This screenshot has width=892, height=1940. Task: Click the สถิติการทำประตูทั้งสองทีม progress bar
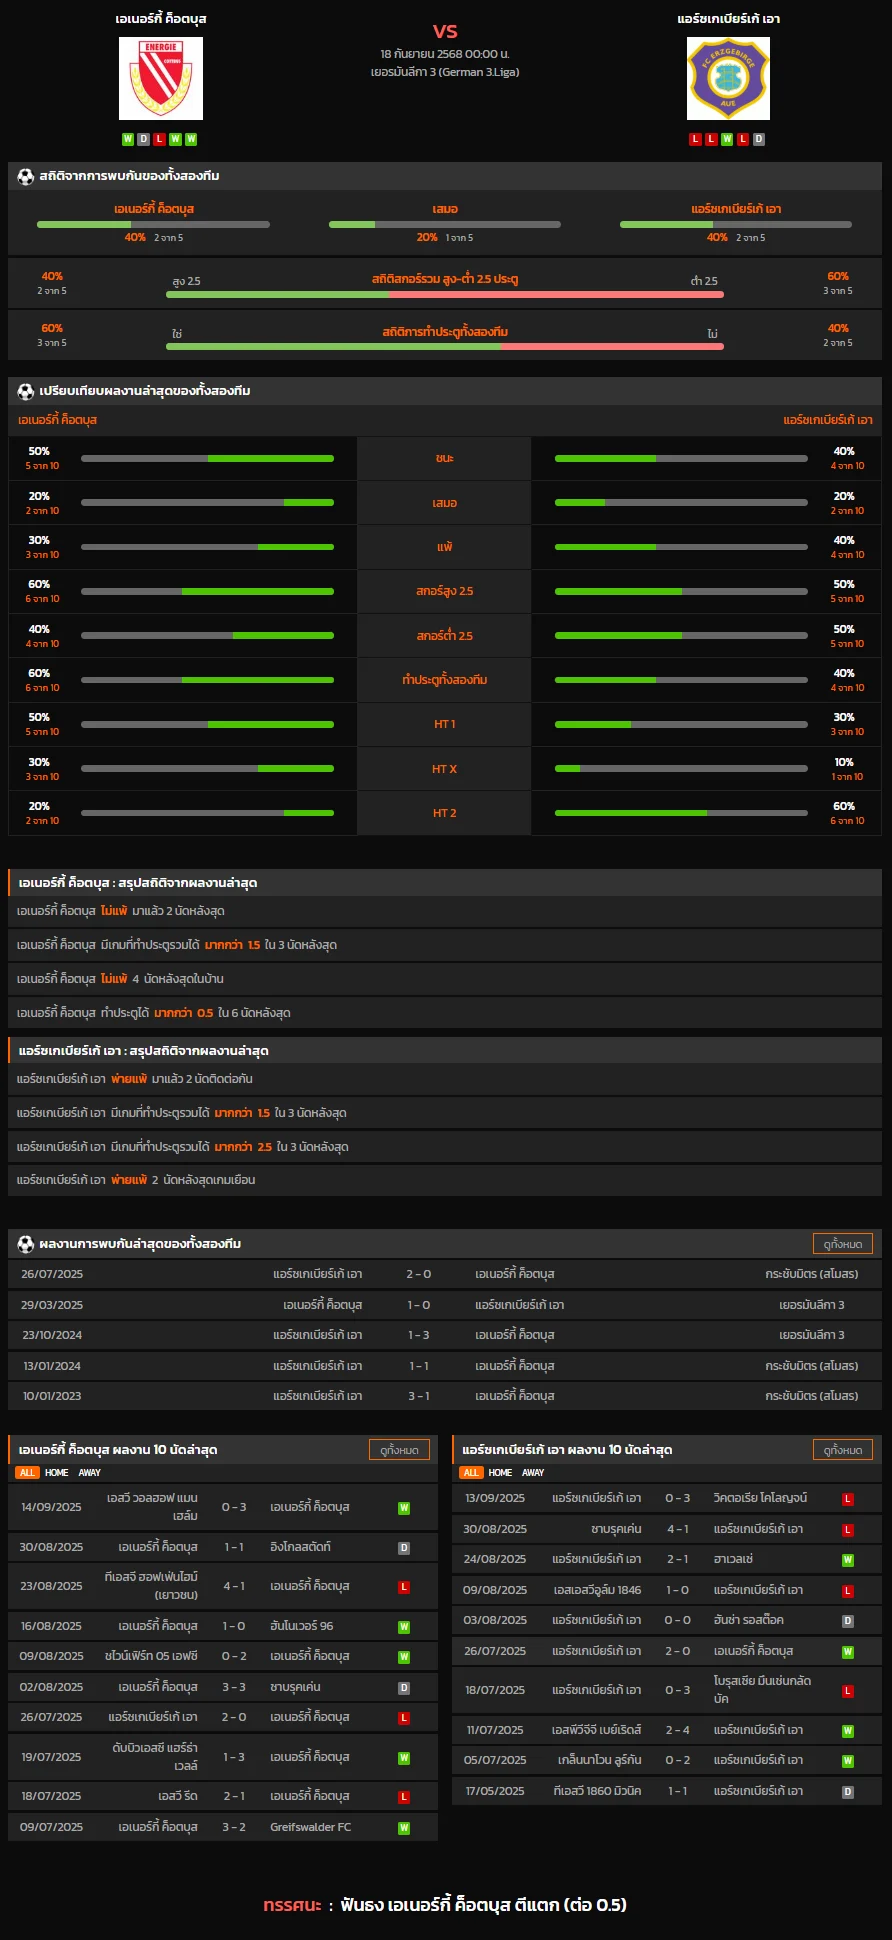pyautogui.click(x=445, y=347)
